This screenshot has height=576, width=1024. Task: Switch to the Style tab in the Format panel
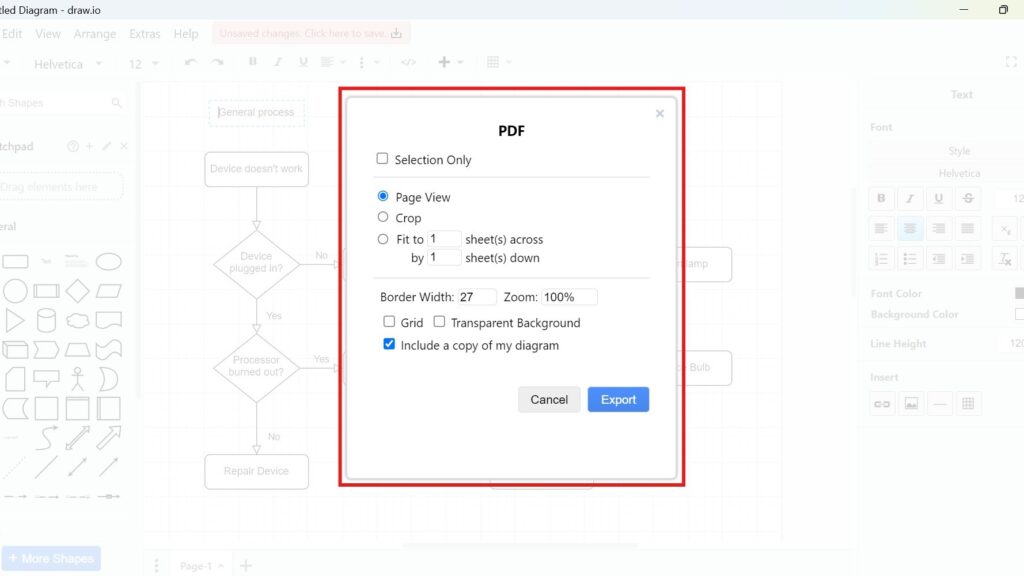coord(958,150)
